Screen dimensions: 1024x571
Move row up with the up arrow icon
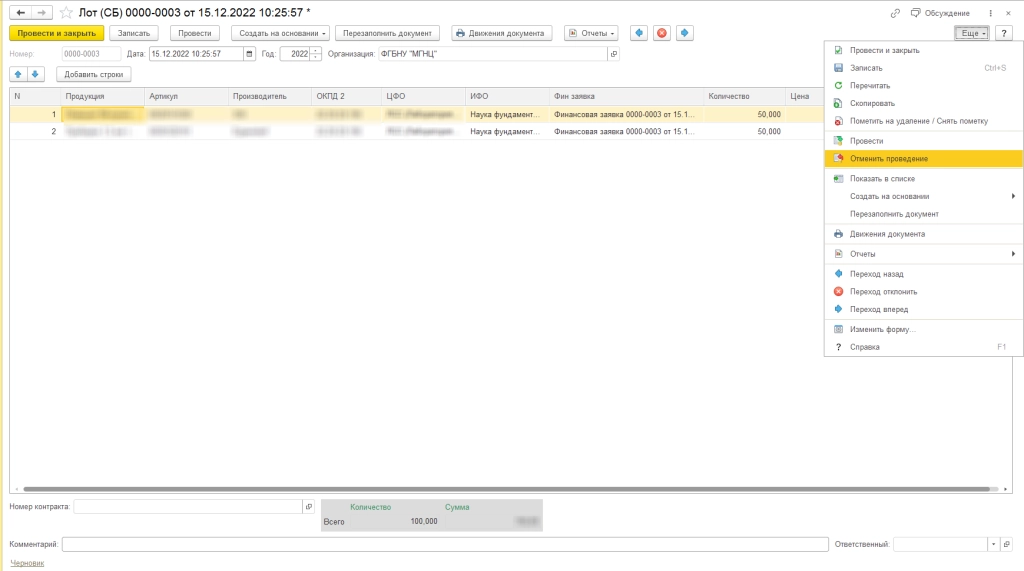click(18, 74)
